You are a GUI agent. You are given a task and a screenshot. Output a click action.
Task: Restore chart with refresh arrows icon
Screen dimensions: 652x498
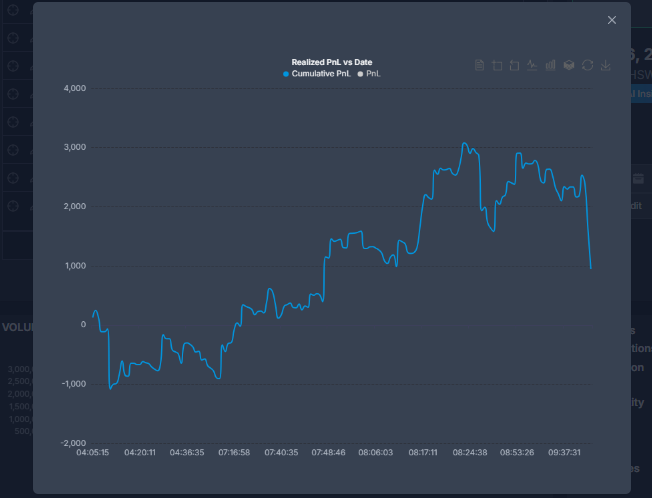click(x=587, y=65)
